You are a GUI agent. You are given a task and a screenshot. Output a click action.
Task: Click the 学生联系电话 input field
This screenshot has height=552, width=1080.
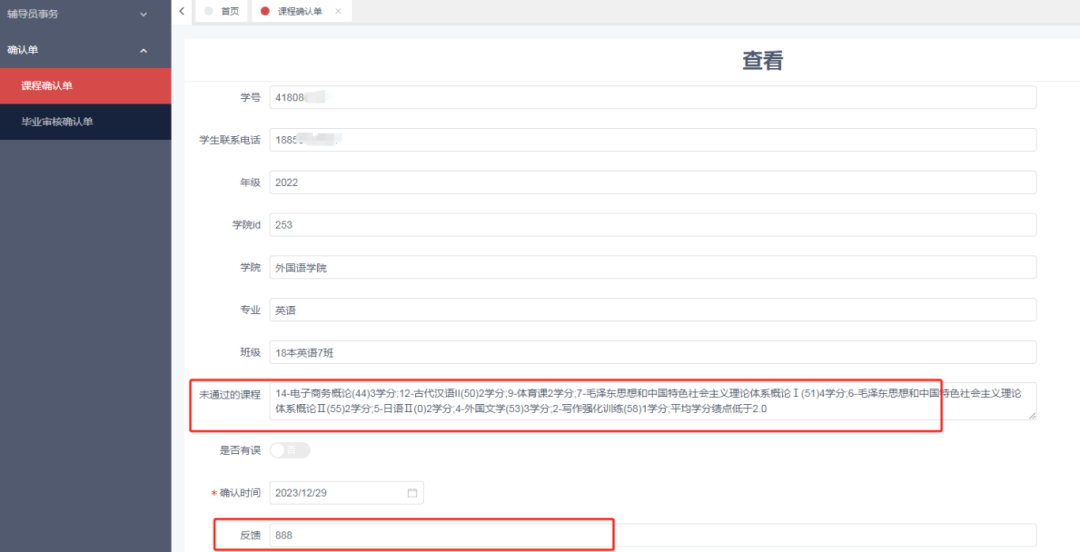(650, 140)
